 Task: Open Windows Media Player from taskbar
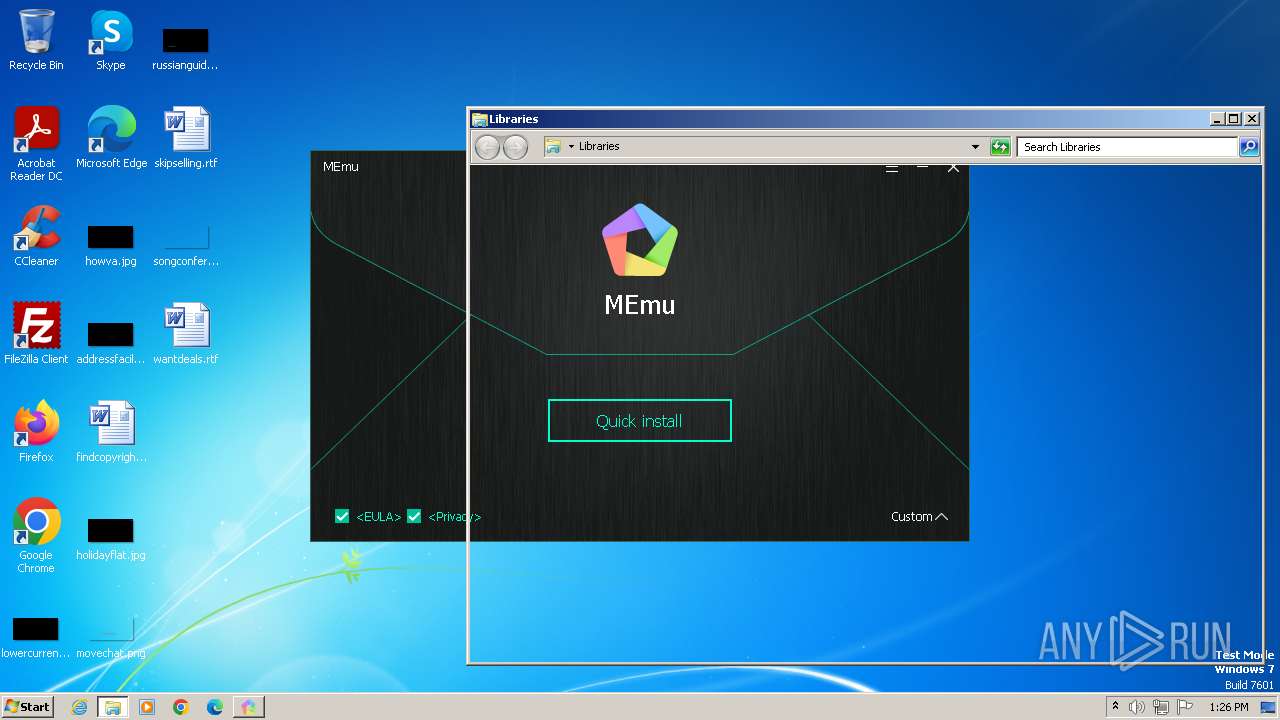[x=147, y=707]
